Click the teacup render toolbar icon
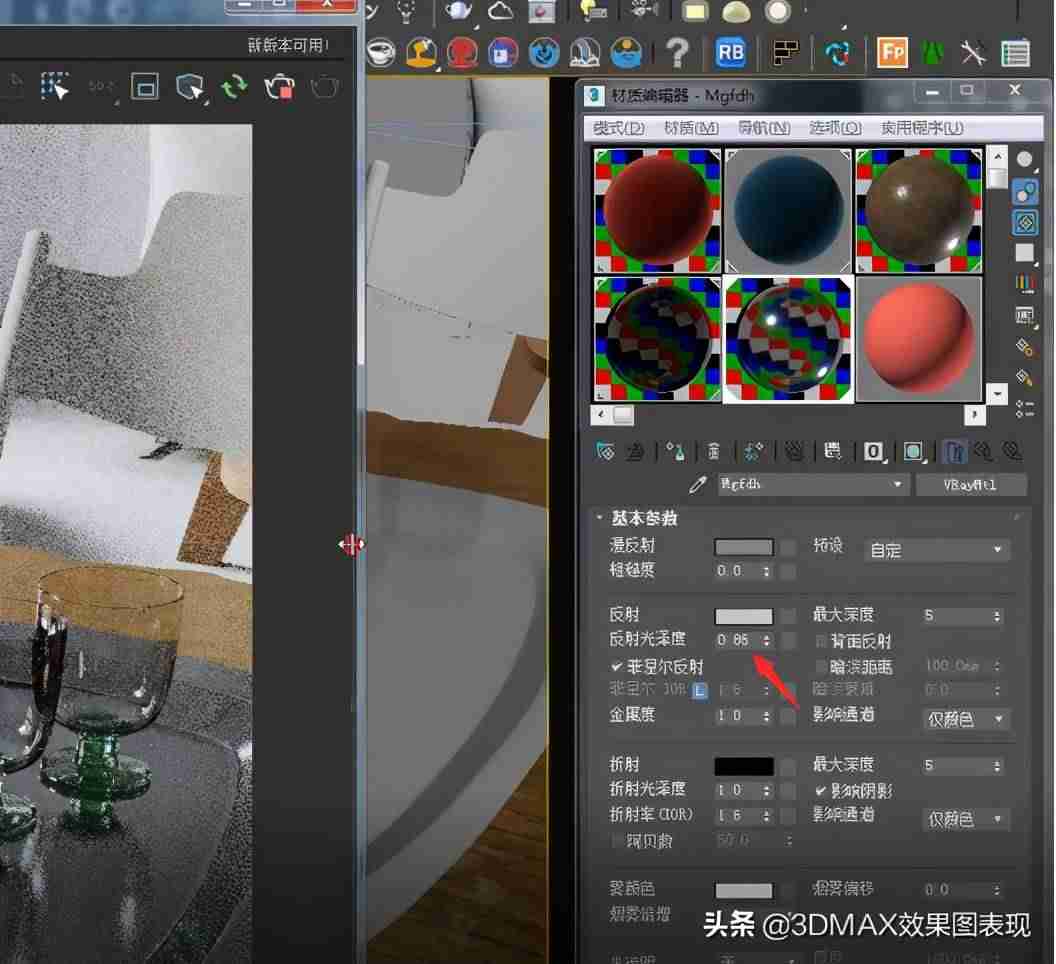This screenshot has width=1056, height=964. [381, 53]
